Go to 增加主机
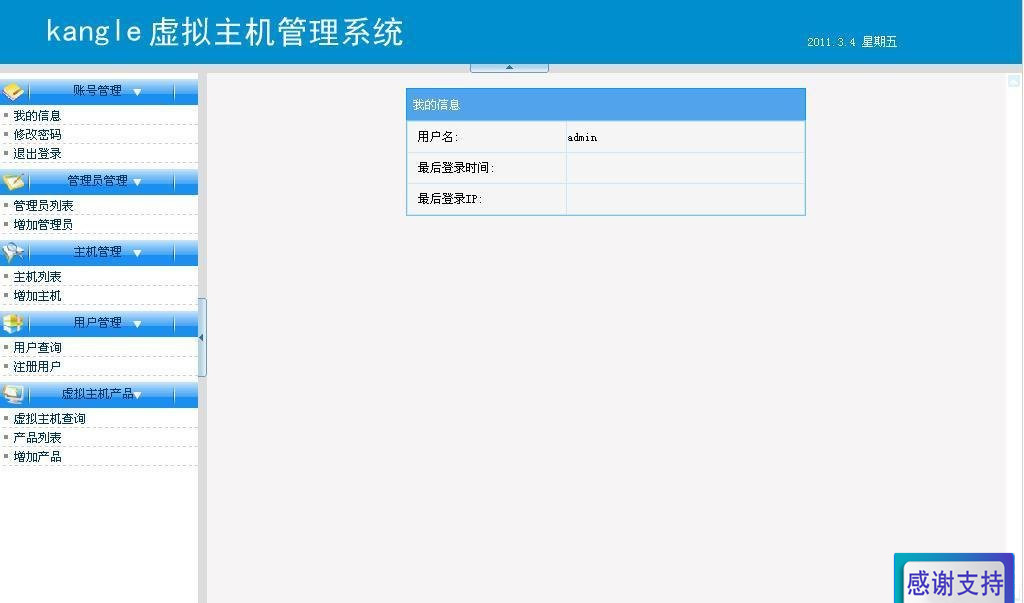This screenshot has width=1024, height=603. 37,296
